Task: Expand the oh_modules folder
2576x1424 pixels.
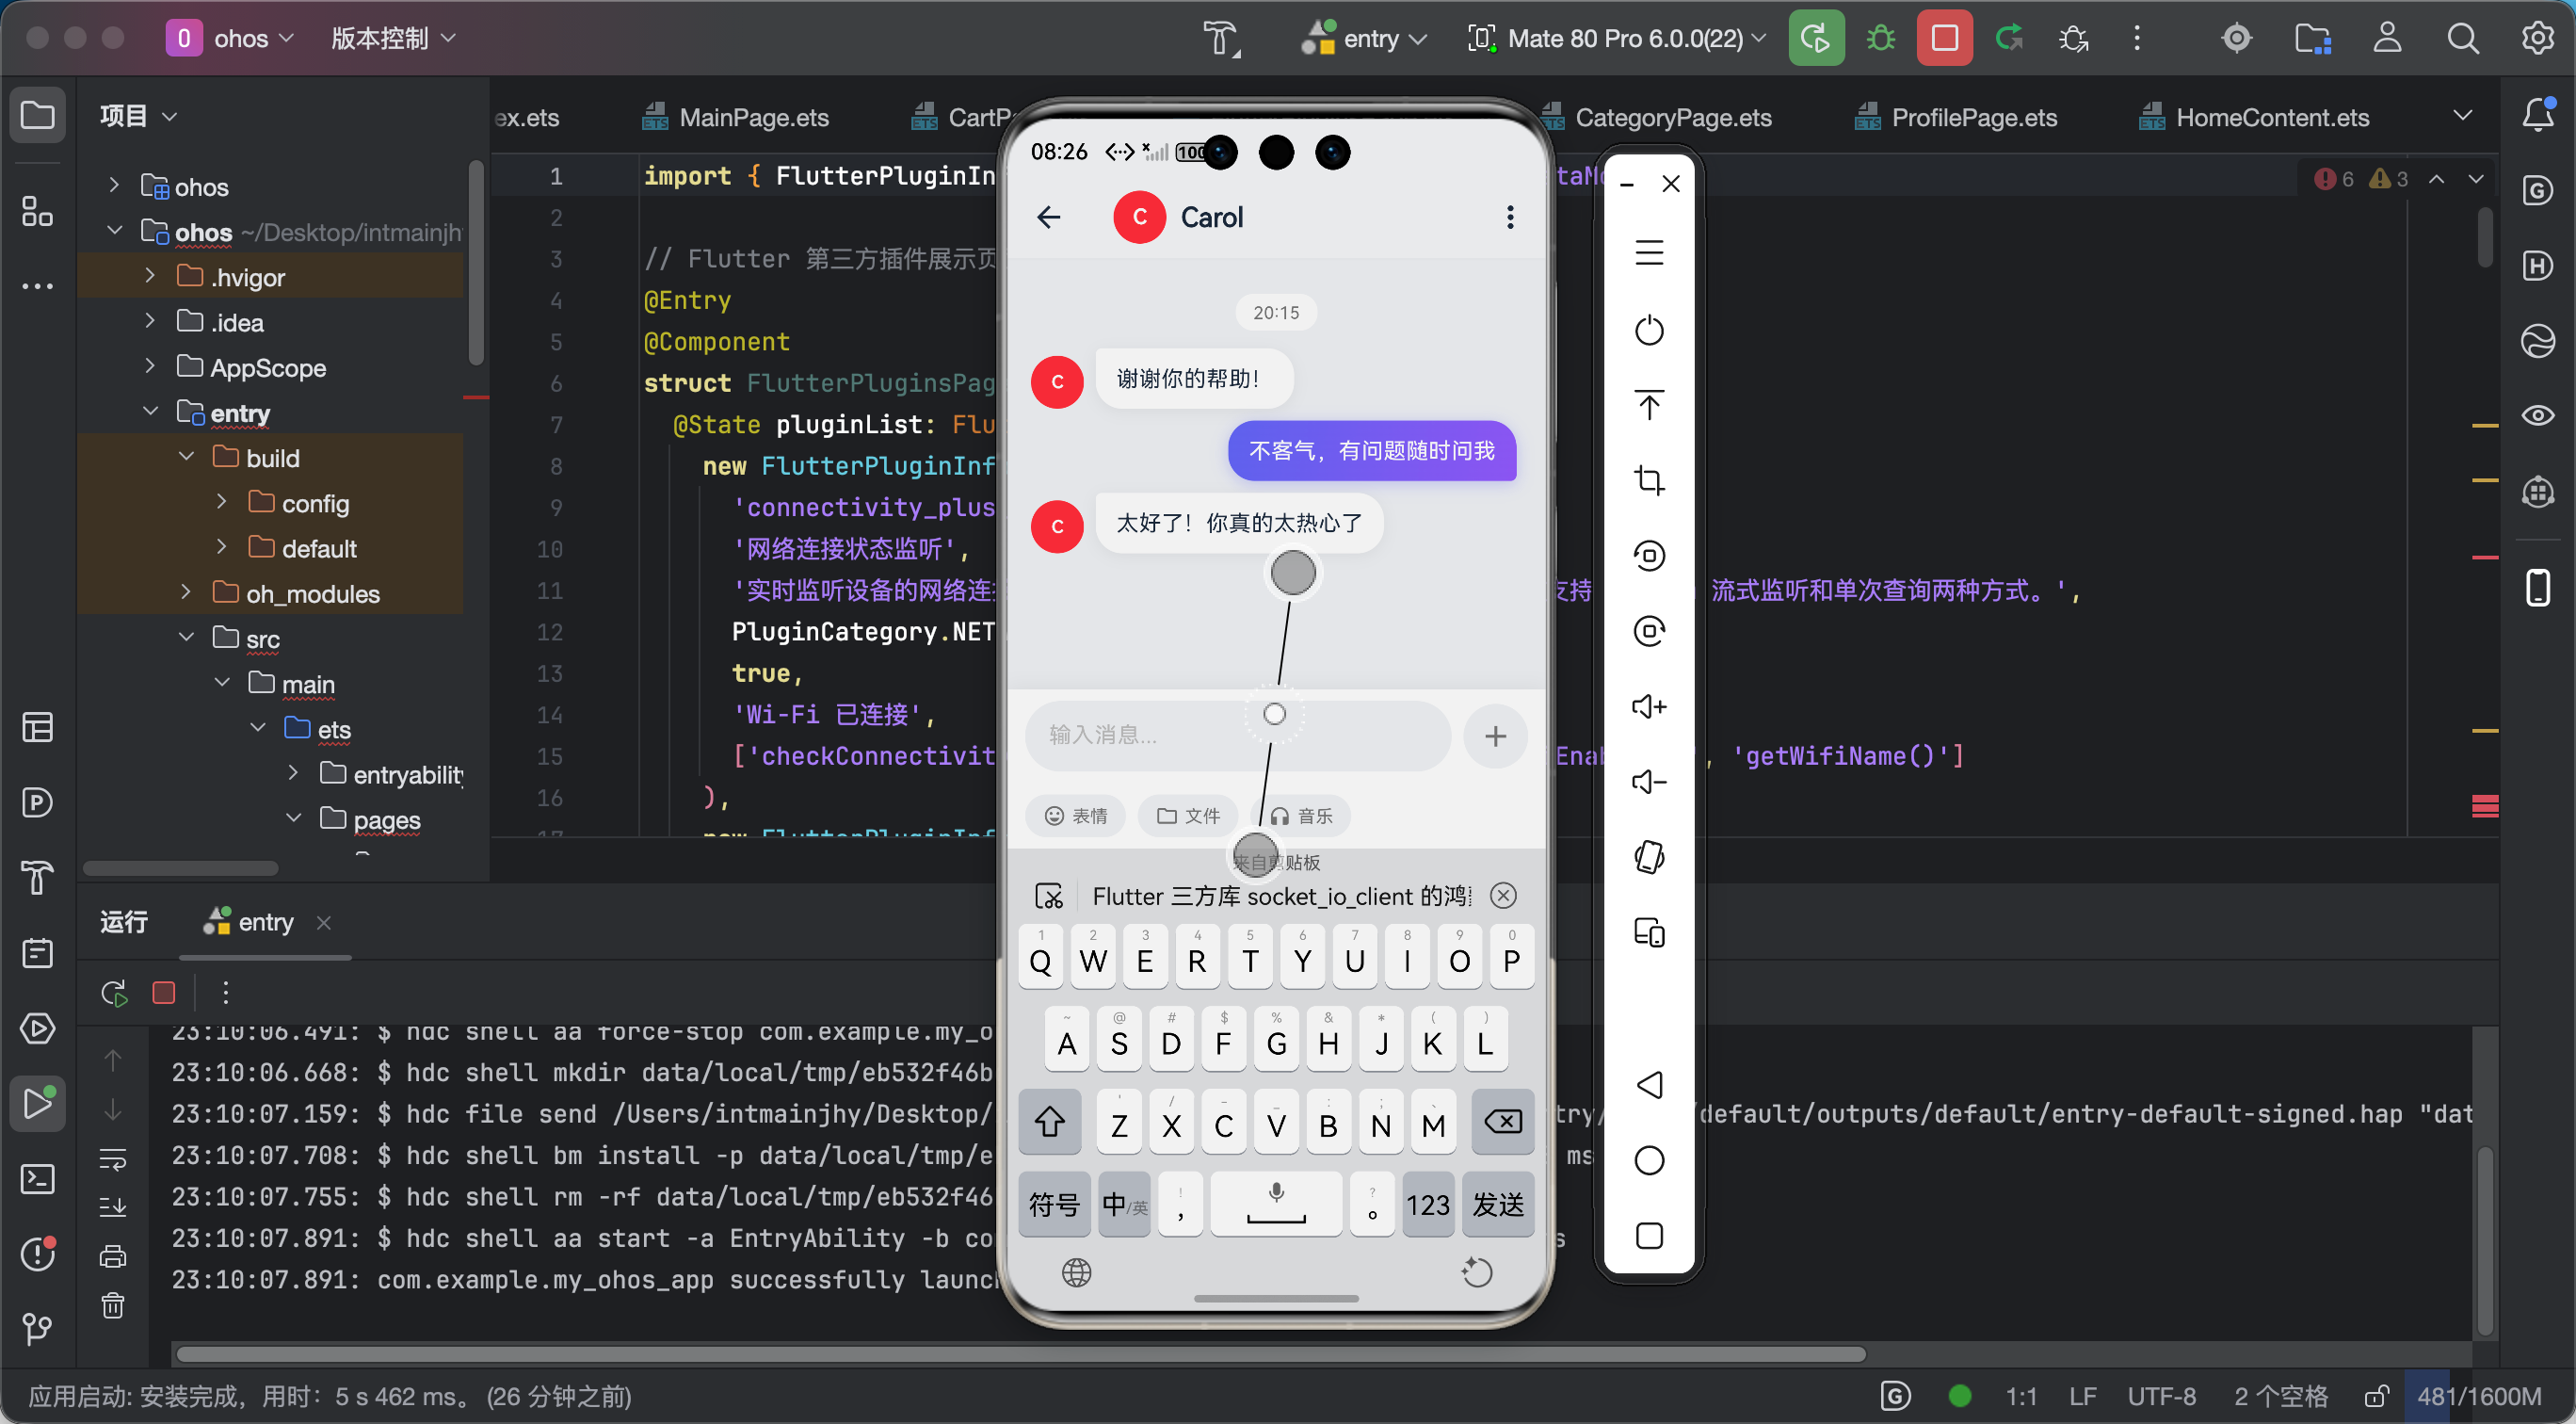Action: 187,593
